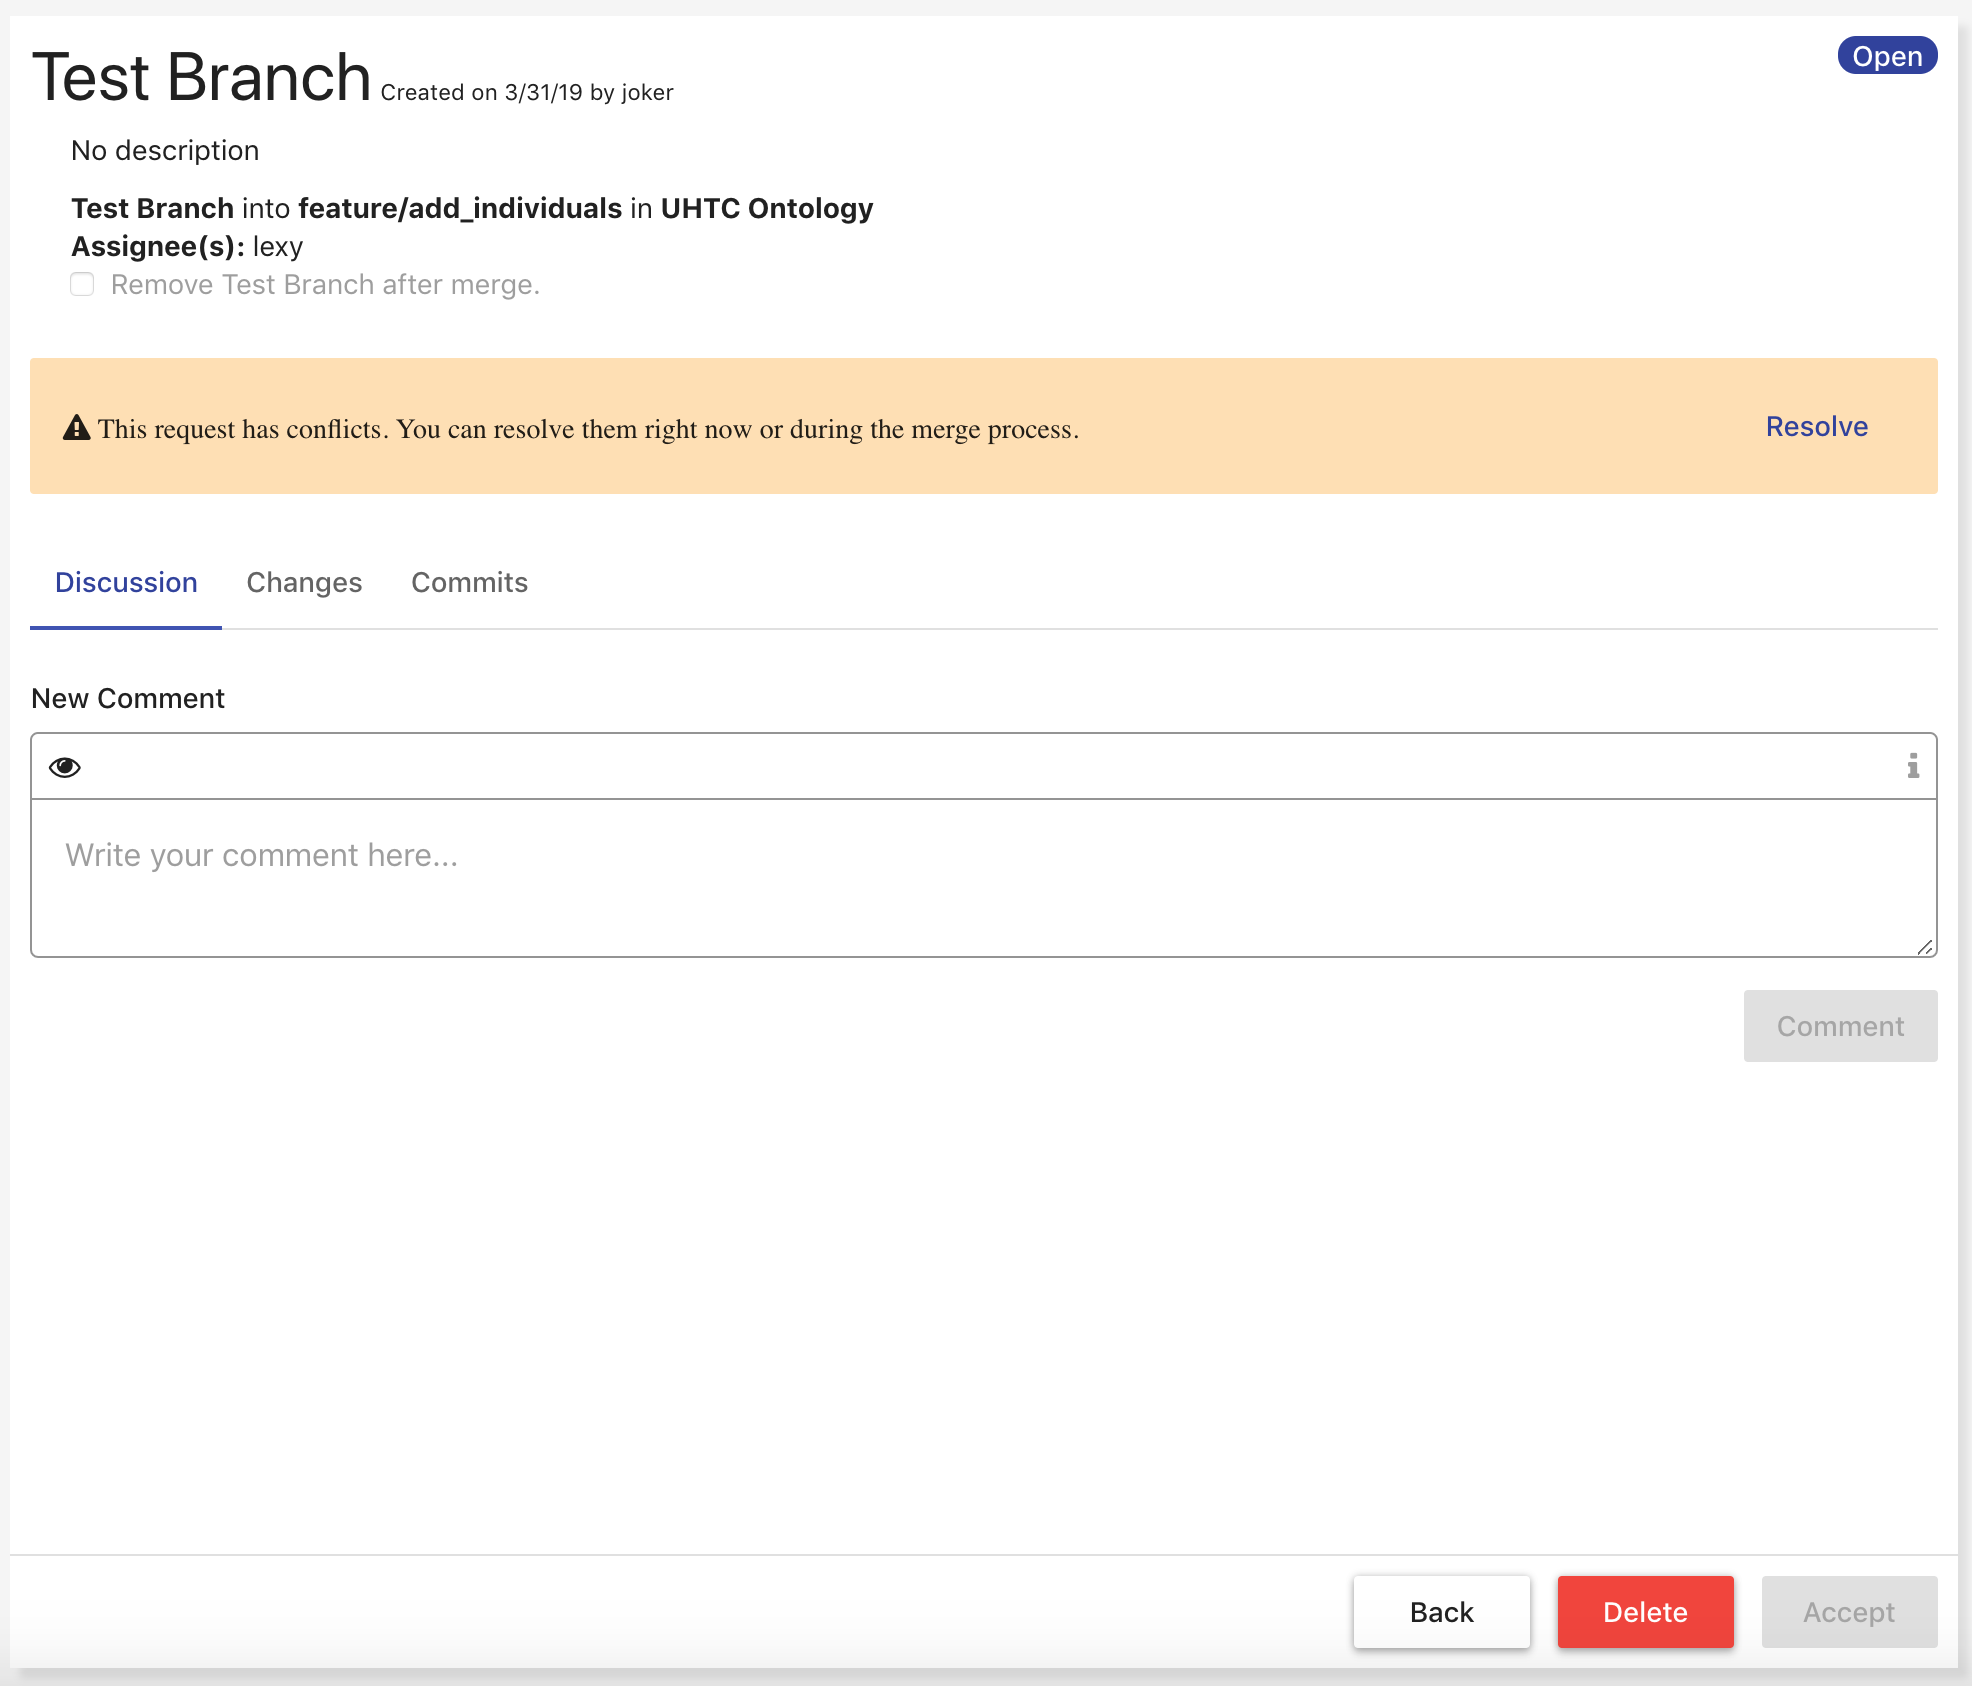Delete the merge request
This screenshot has height=1686, width=1972.
[1645, 1612]
